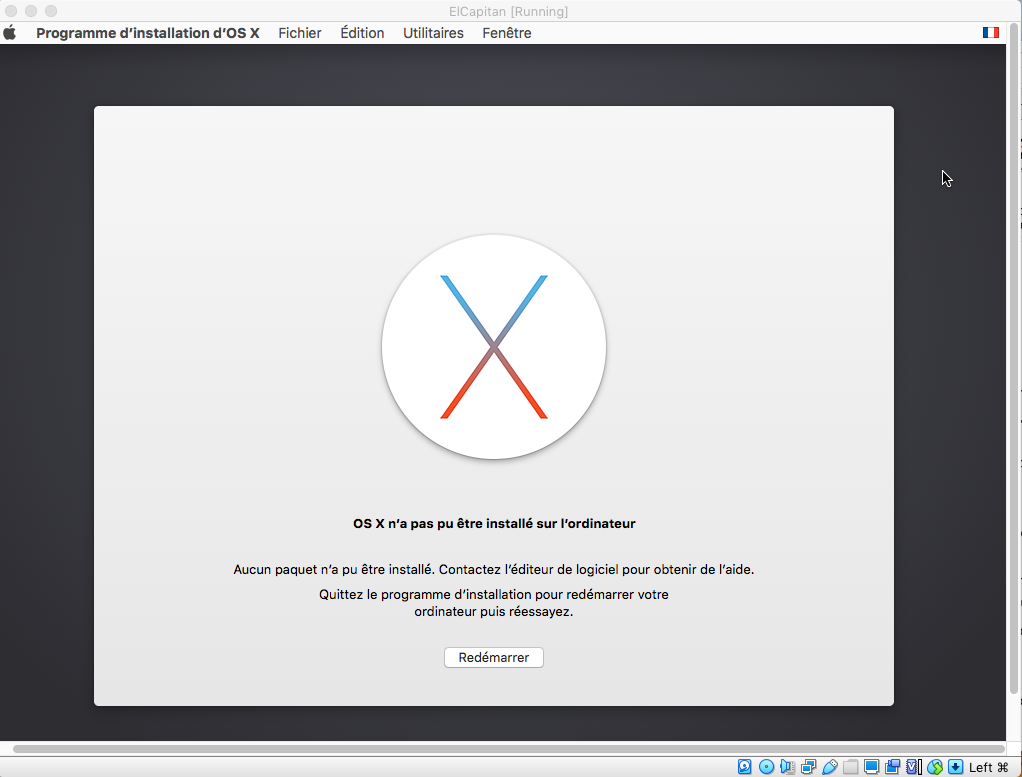The height and width of the screenshot is (777, 1022).
Task: Open the Fenêtre menu
Action: (506, 33)
